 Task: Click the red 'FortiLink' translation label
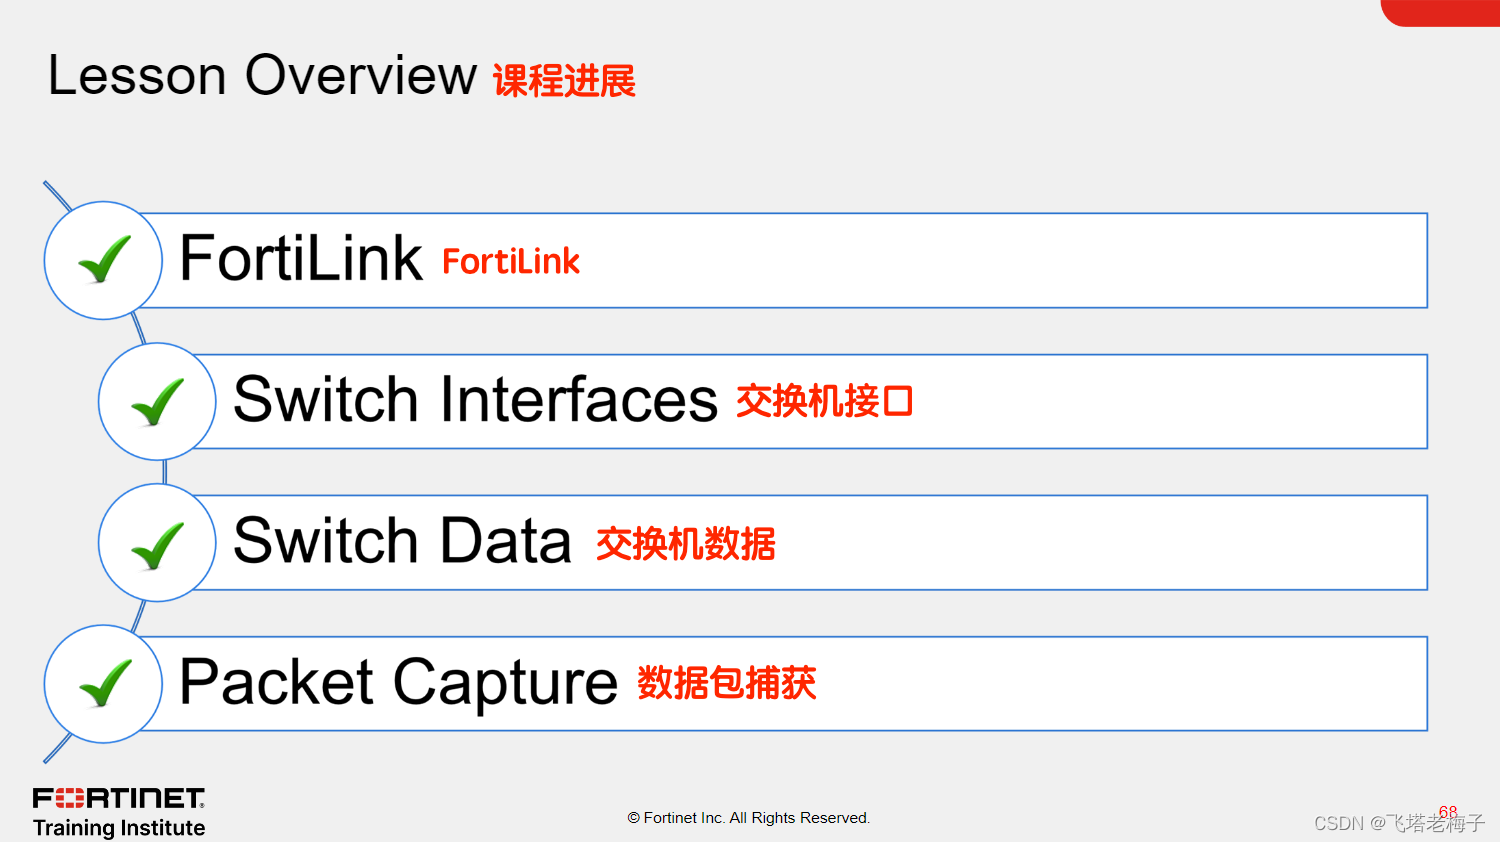tap(511, 262)
